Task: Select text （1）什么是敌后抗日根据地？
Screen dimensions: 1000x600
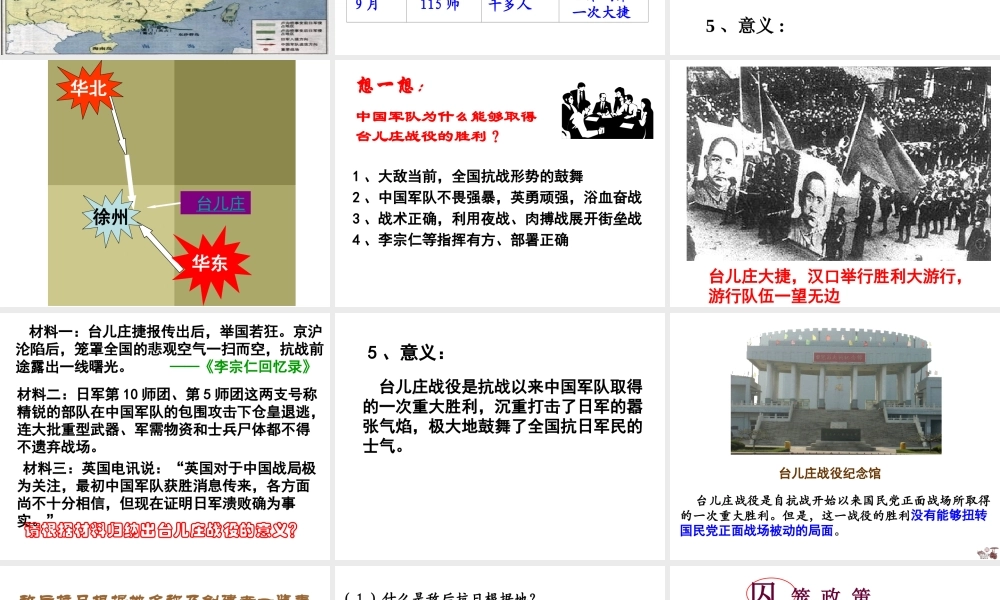Action: pos(440,596)
